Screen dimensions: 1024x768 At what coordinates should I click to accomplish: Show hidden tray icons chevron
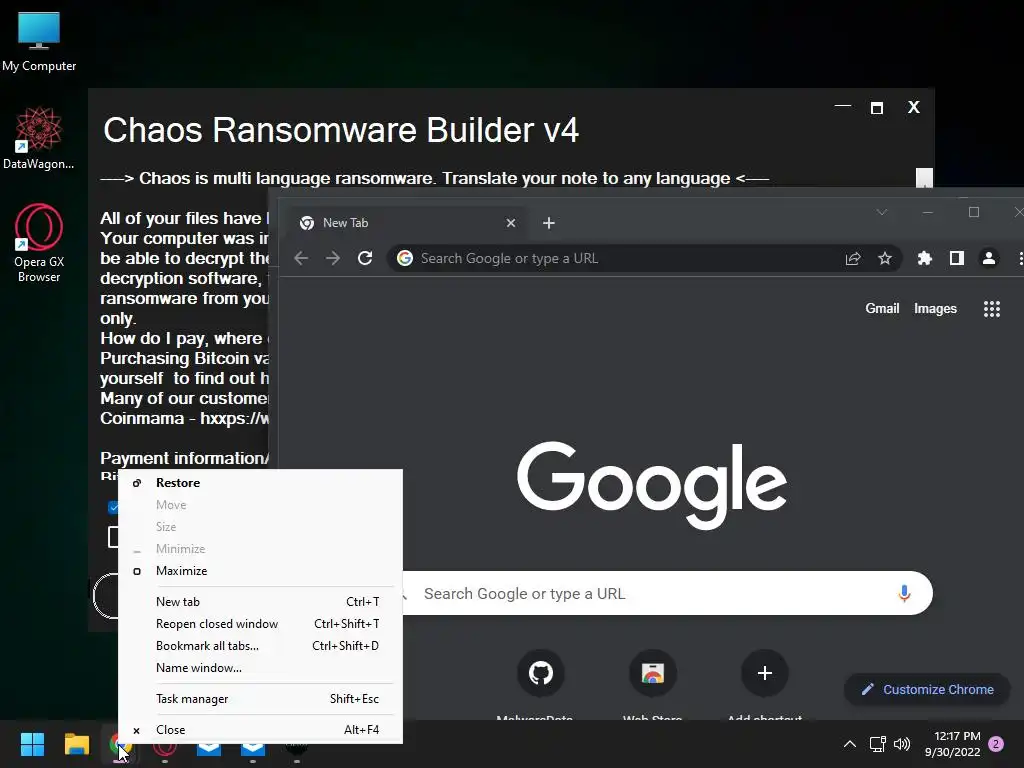click(850, 744)
